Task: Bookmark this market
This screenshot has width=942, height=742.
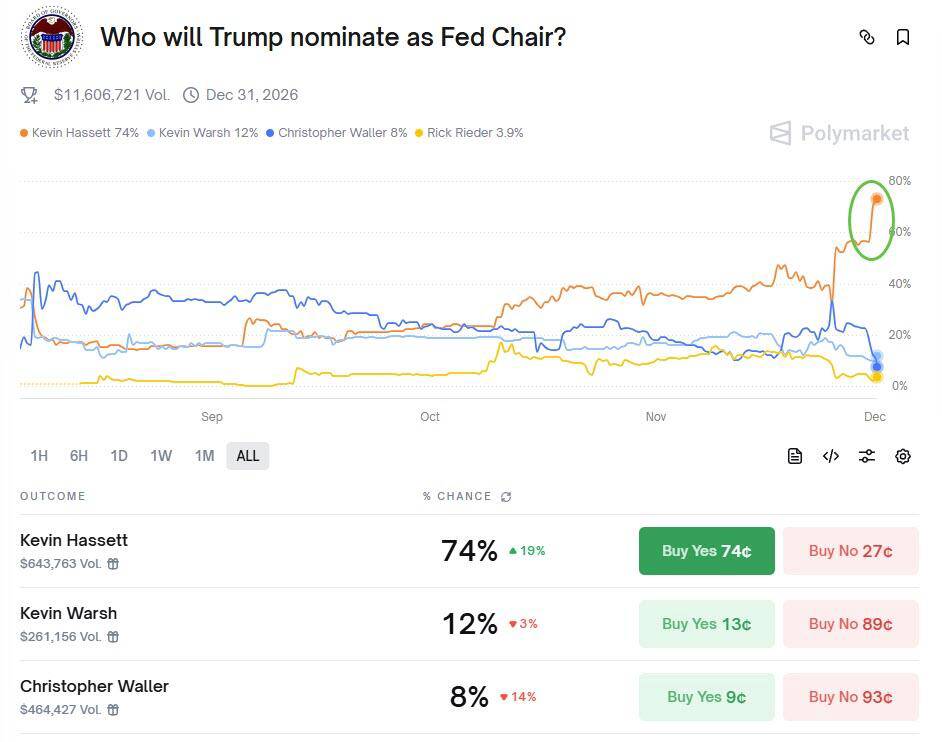Action: tap(903, 37)
